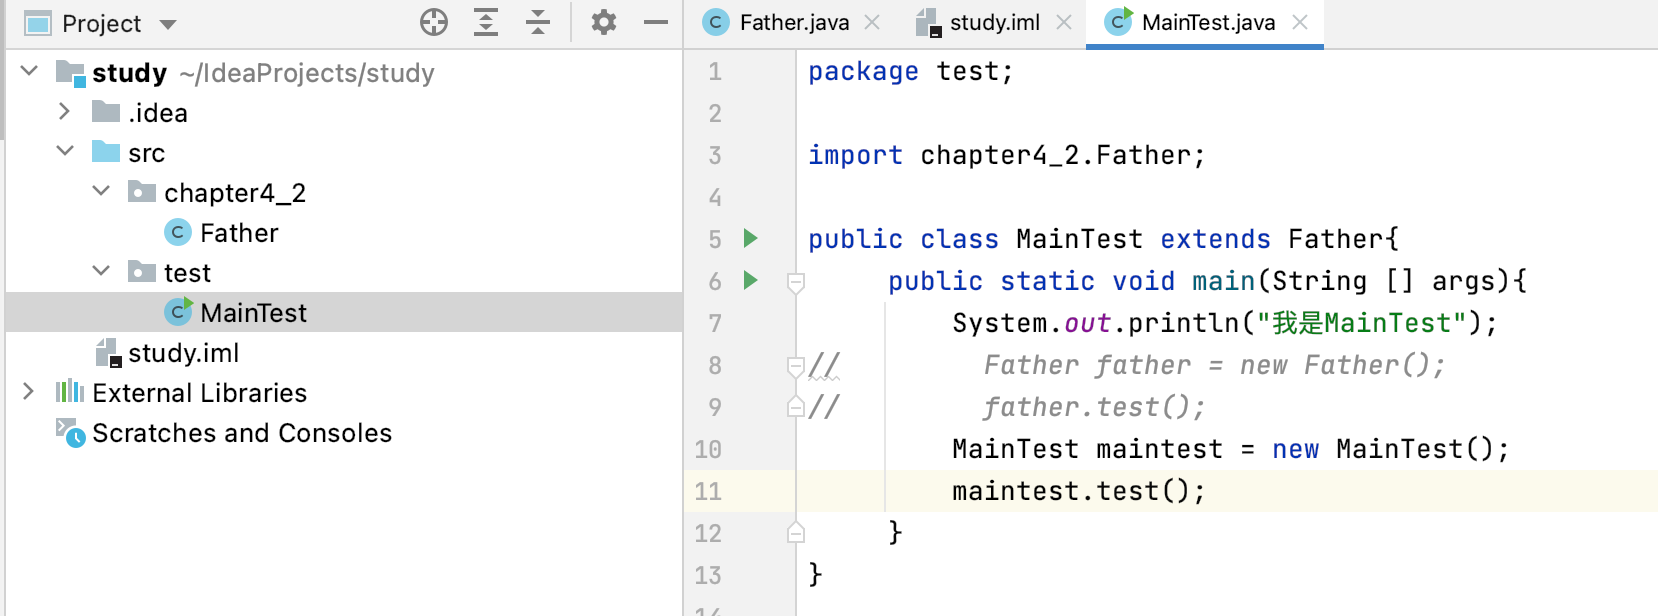Click the External Libraries icon
This screenshot has width=1658, height=616.
70,391
